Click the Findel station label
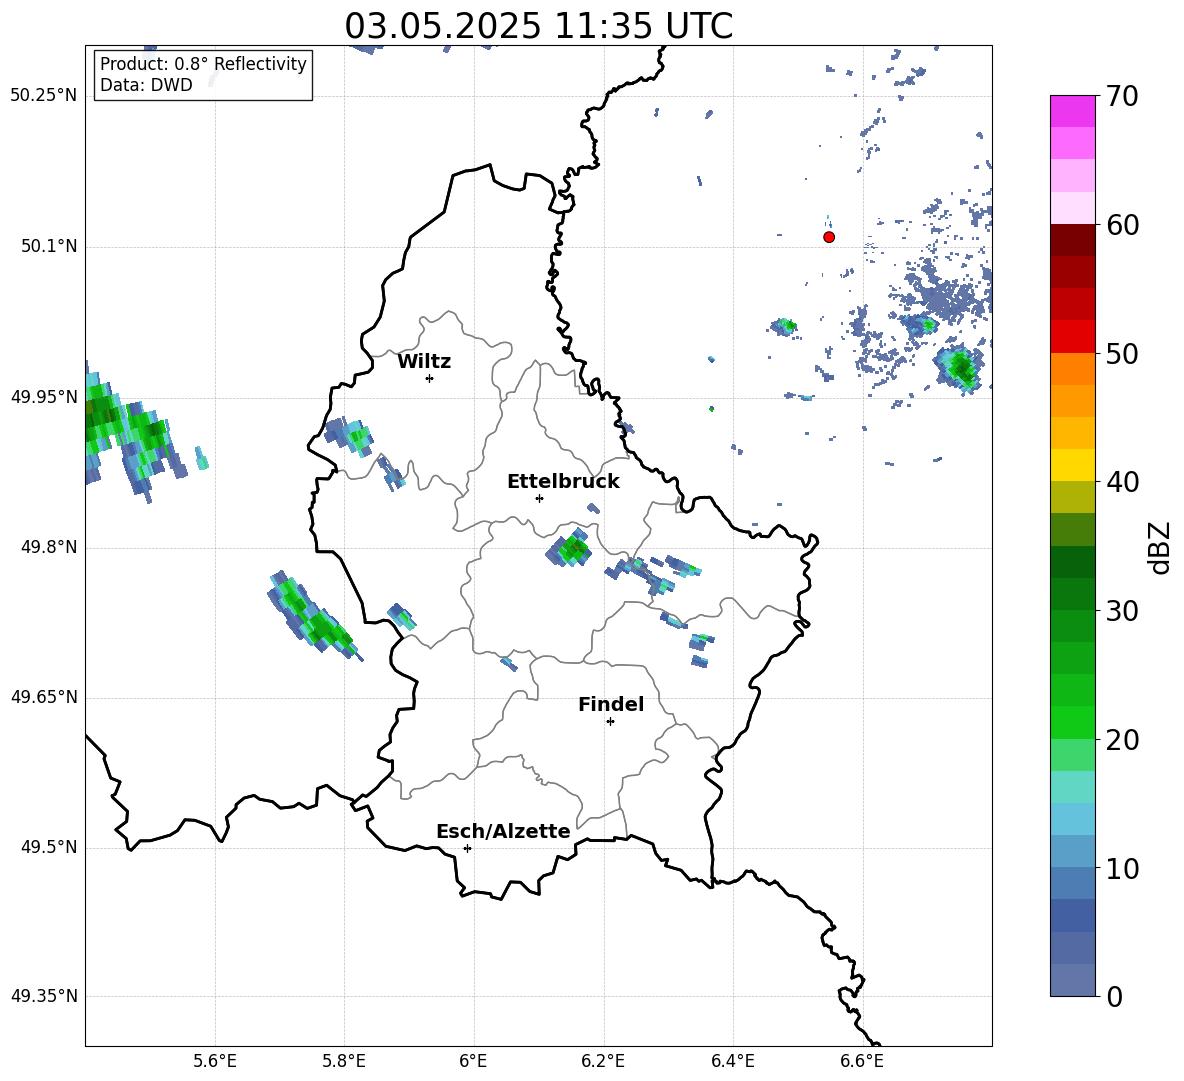Screen dimensions: 1184x1081 [611, 704]
